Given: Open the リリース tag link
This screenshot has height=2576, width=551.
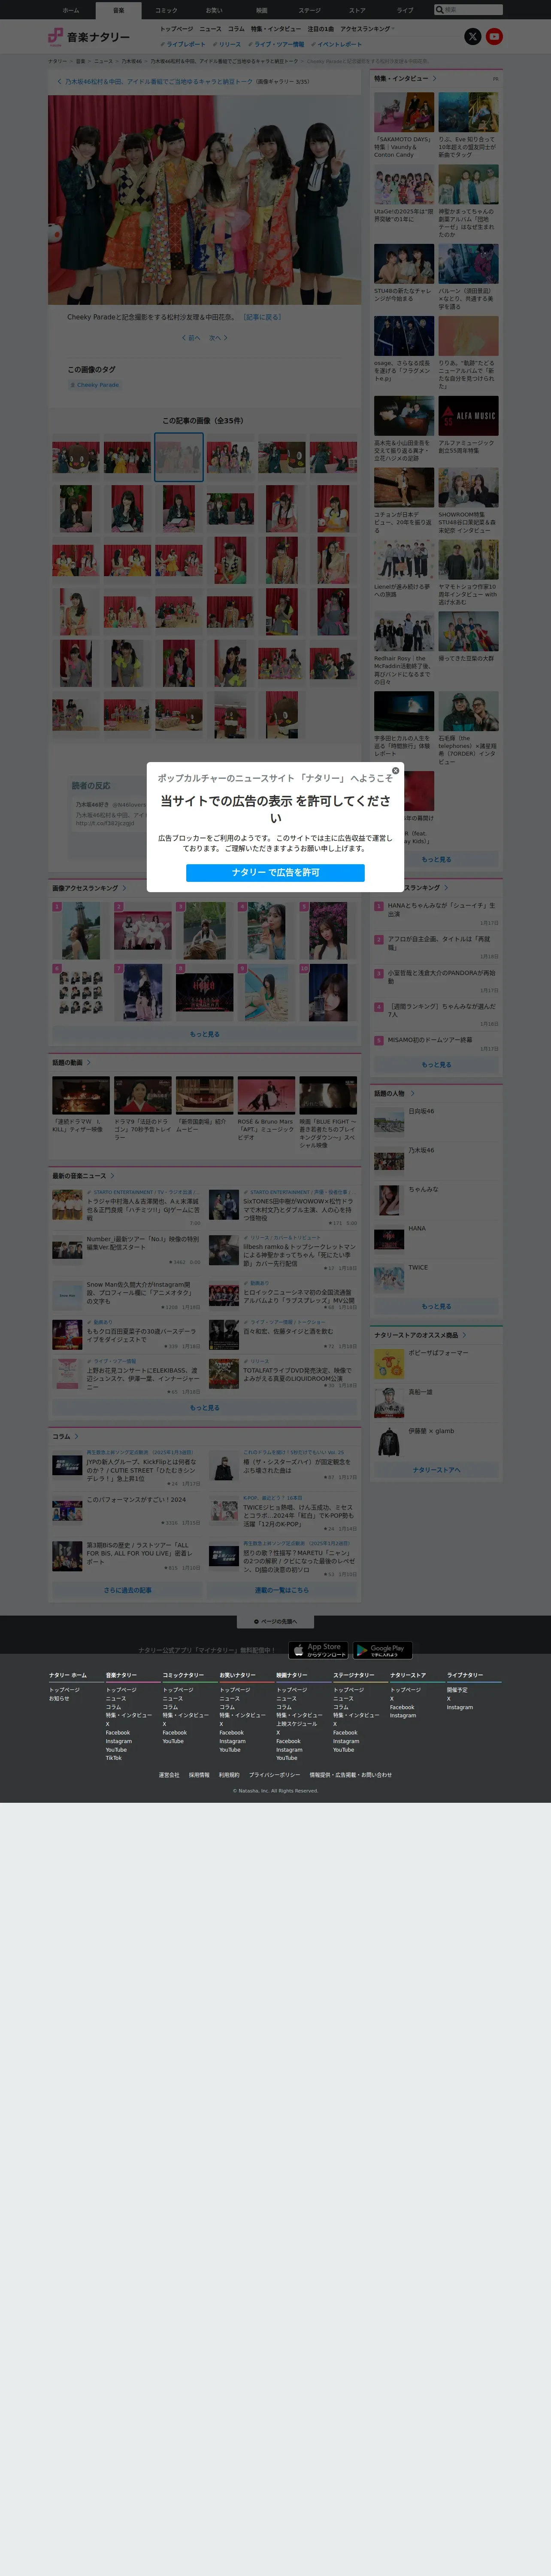Looking at the screenshot, I should point(227,44).
